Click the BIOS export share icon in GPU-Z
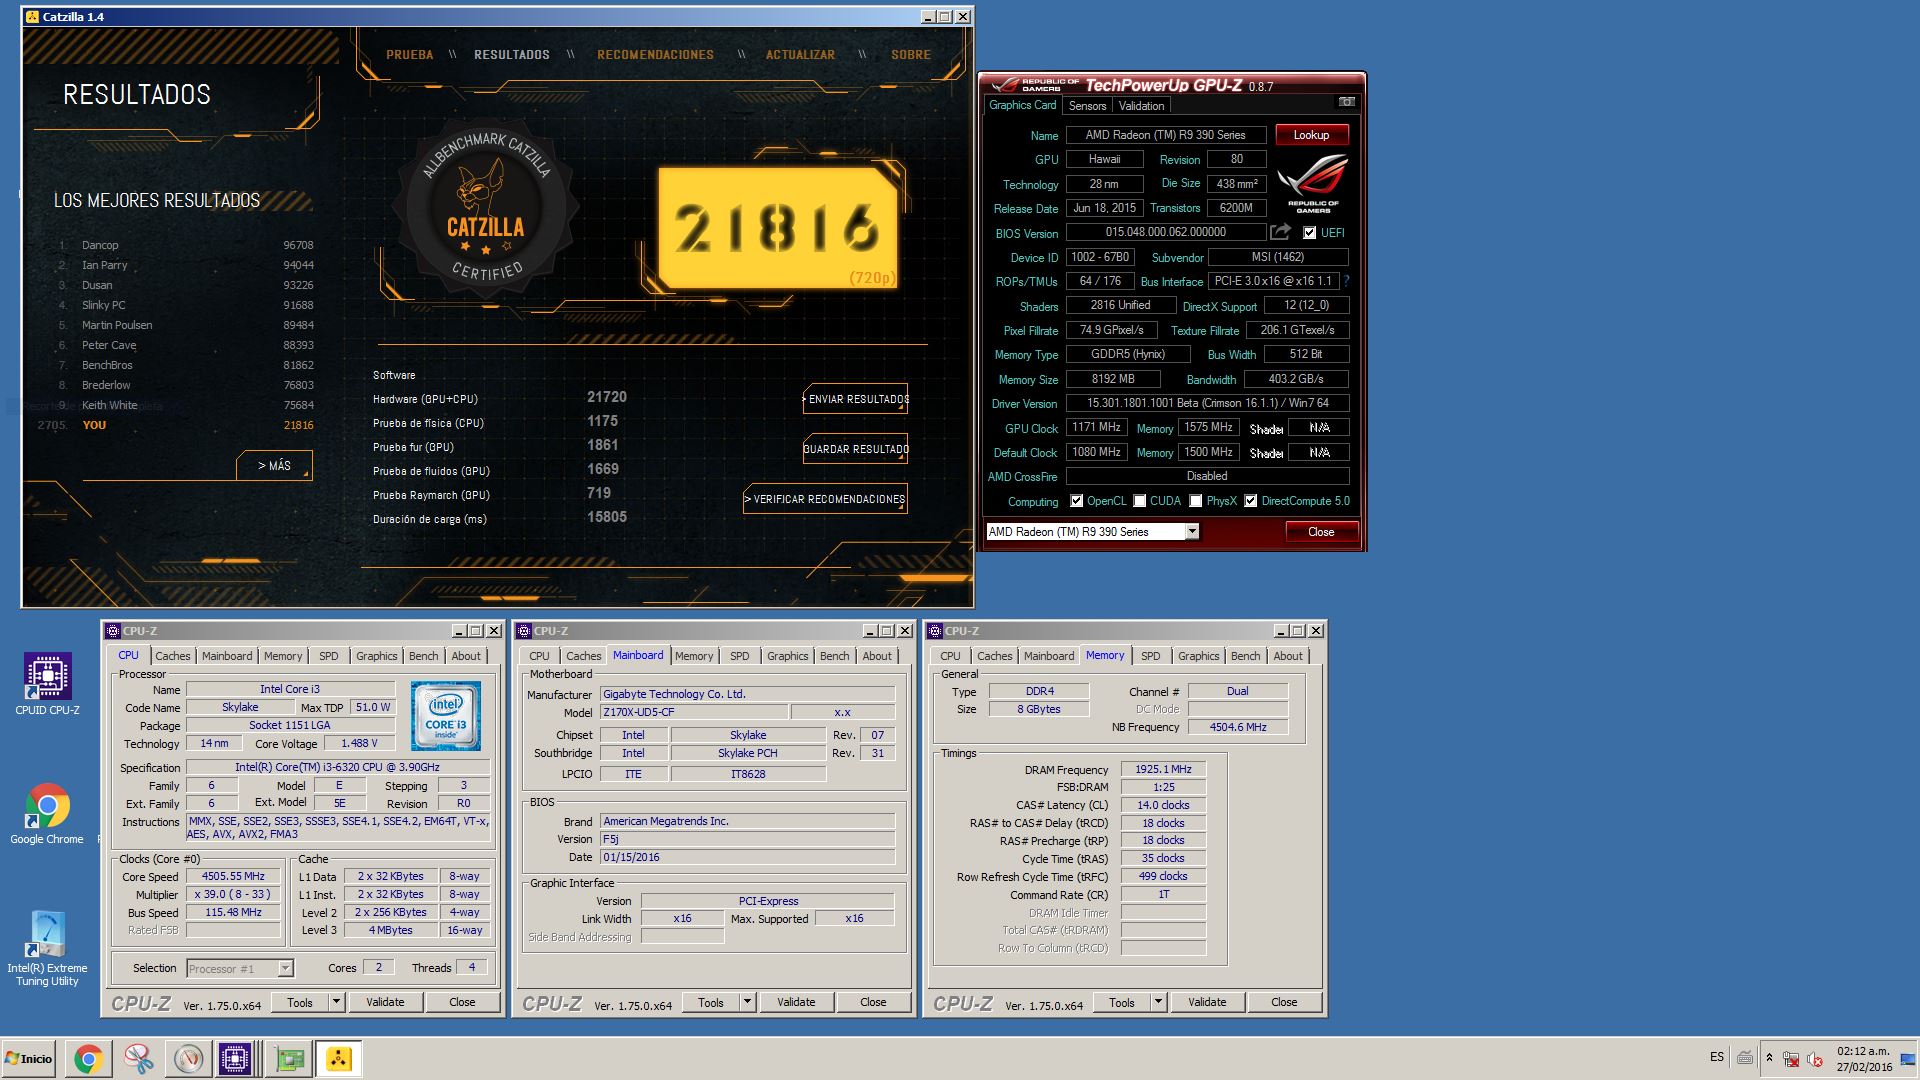Screen dimensions: 1920x1080 [x=1280, y=232]
